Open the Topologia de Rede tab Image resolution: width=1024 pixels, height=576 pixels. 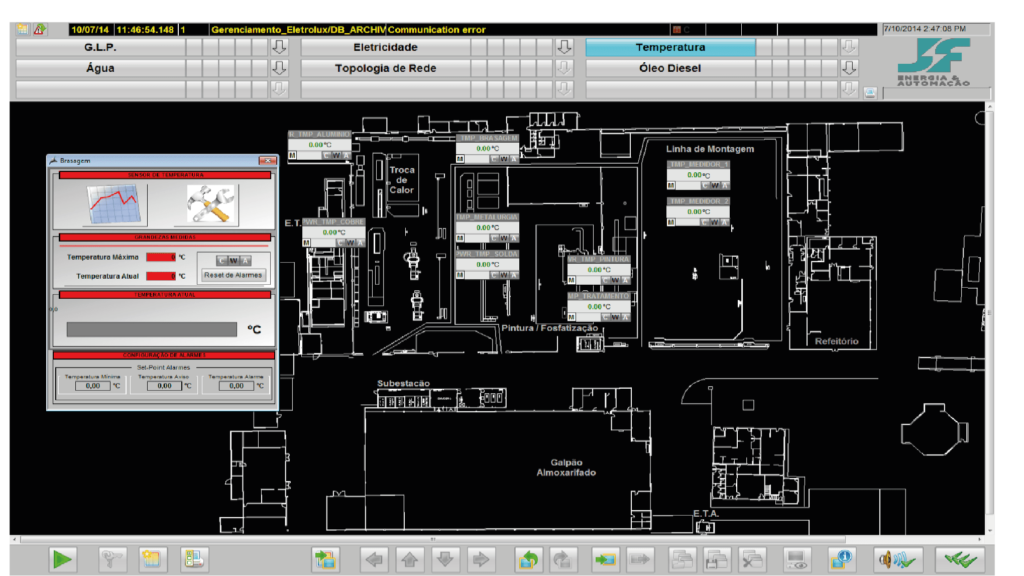[x=385, y=68]
